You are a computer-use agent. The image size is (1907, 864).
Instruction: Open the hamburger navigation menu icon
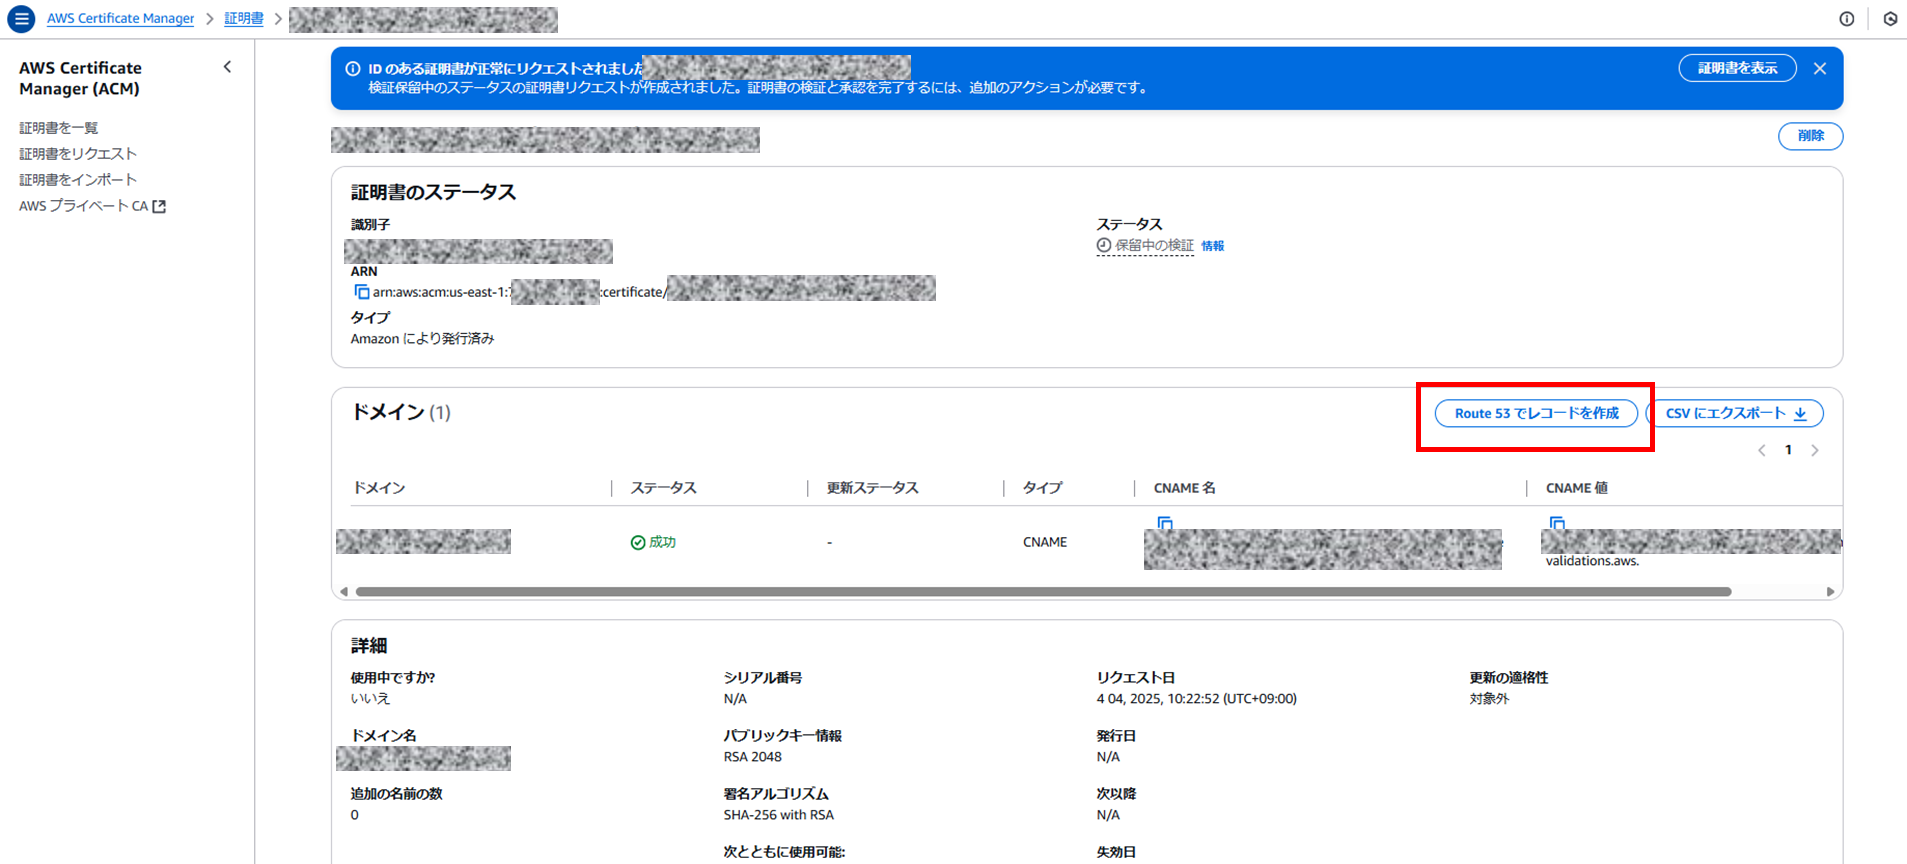(x=21, y=19)
